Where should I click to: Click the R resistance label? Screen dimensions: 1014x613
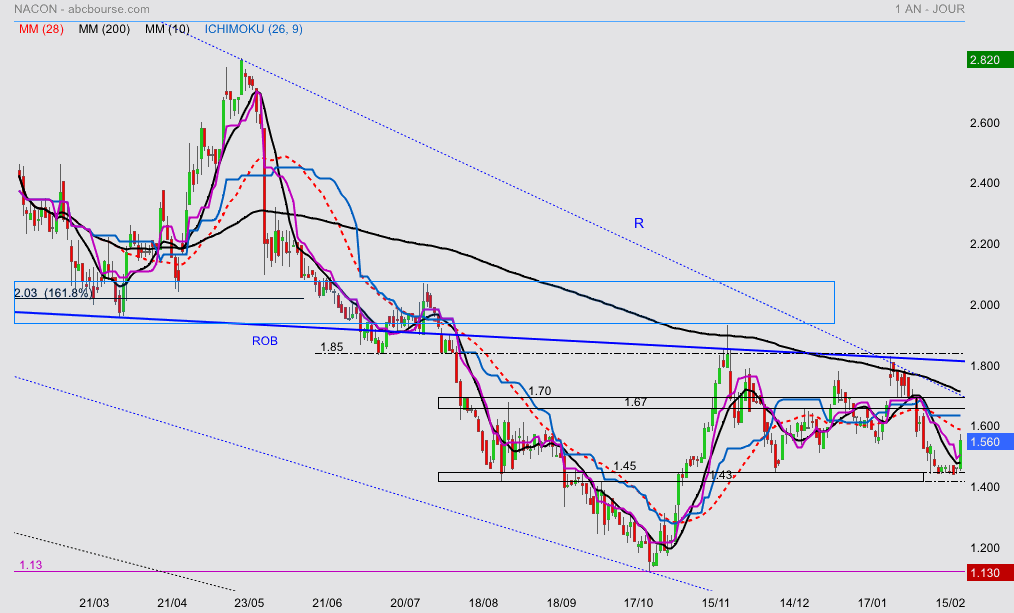tap(639, 224)
